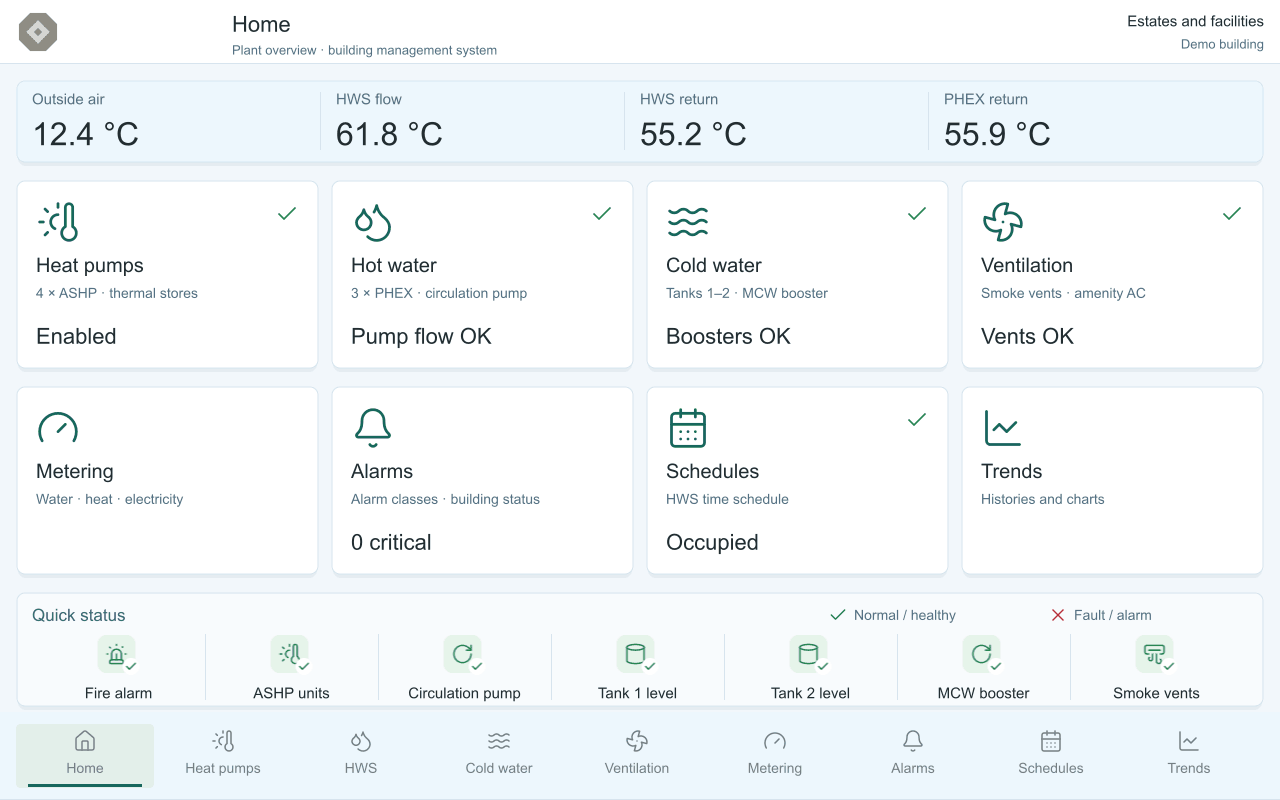Open the Cold water card title
Image resolution: width=1280 pixels, height=800 pixels.
(x=714, y=265)
